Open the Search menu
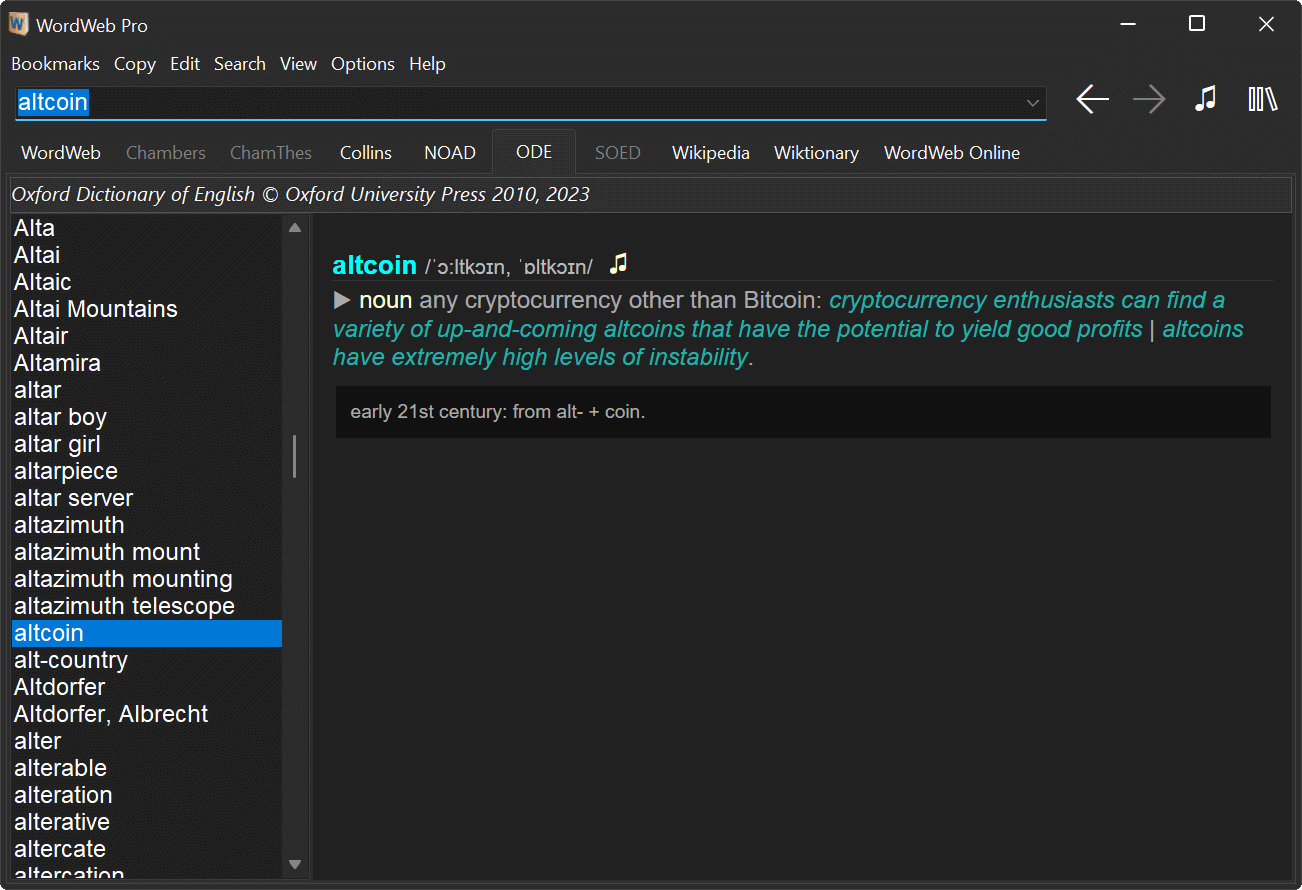The height and width of the screenshot is (890, 1302). [240, 63]
